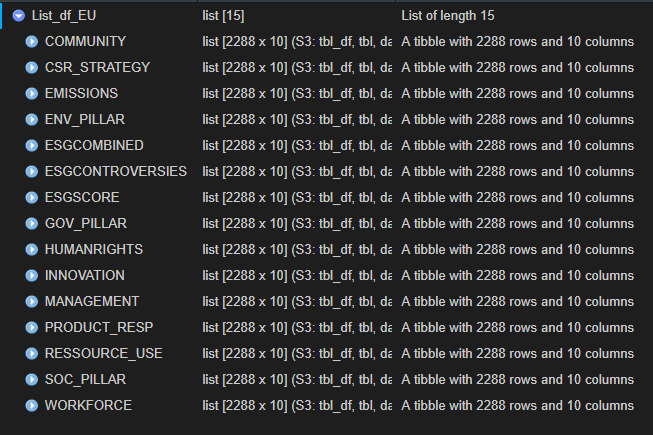Click the 'List of length 15' value
This screenshot has height=435, width=653.
pyautogui.click(x=448, y=16)
